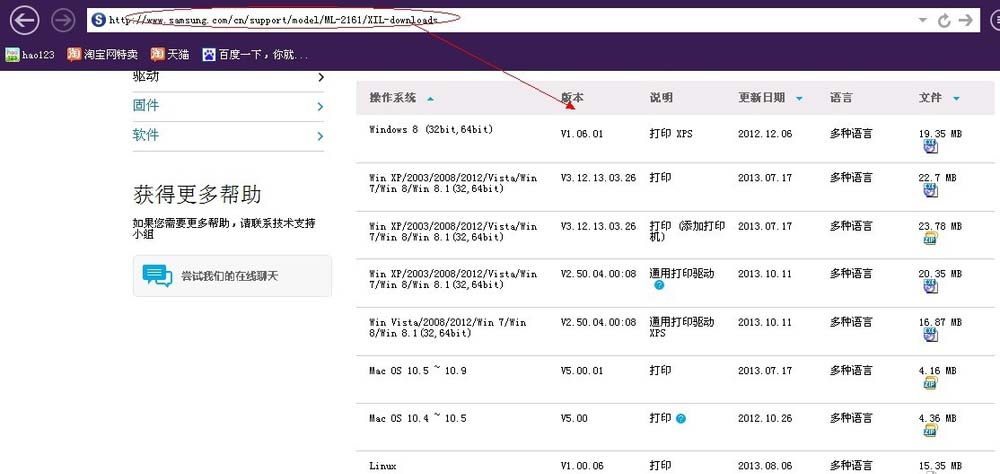Expand the 软件 chevron arrow
Image resolution: width=1000 pixels, height=474 pixels.
pos(320,136)
